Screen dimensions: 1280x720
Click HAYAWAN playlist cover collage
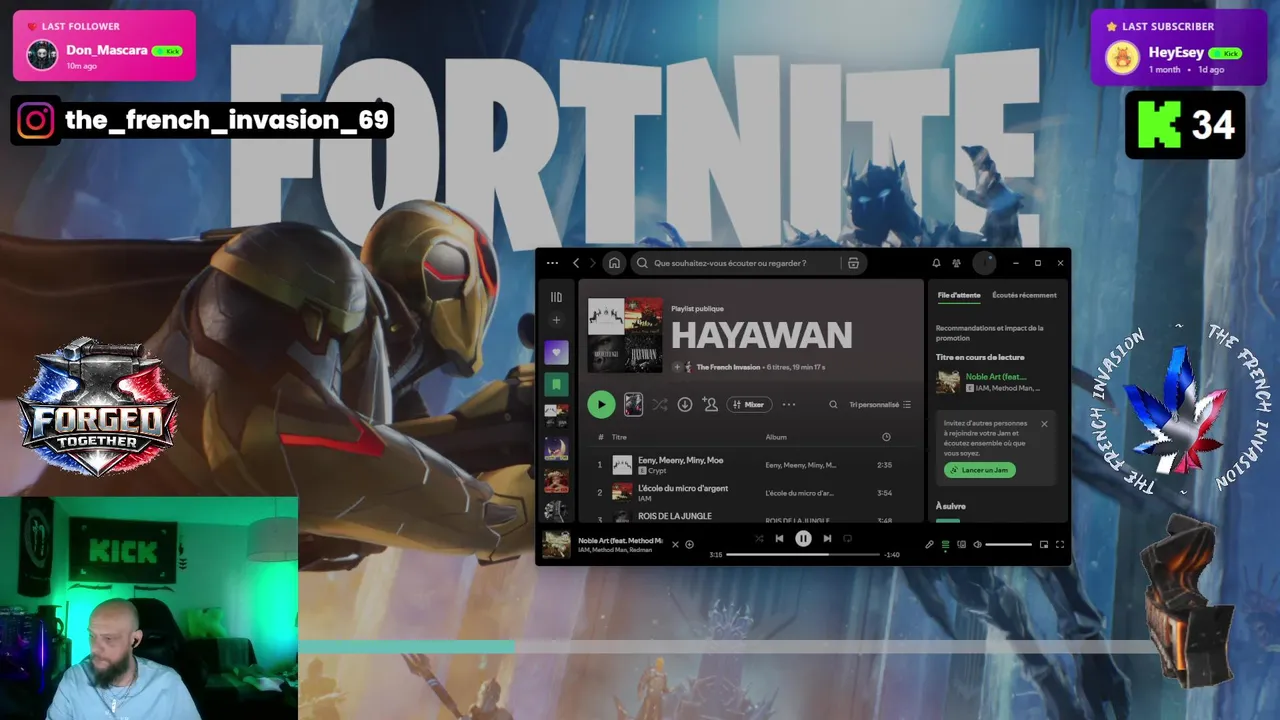pos(625,335)
